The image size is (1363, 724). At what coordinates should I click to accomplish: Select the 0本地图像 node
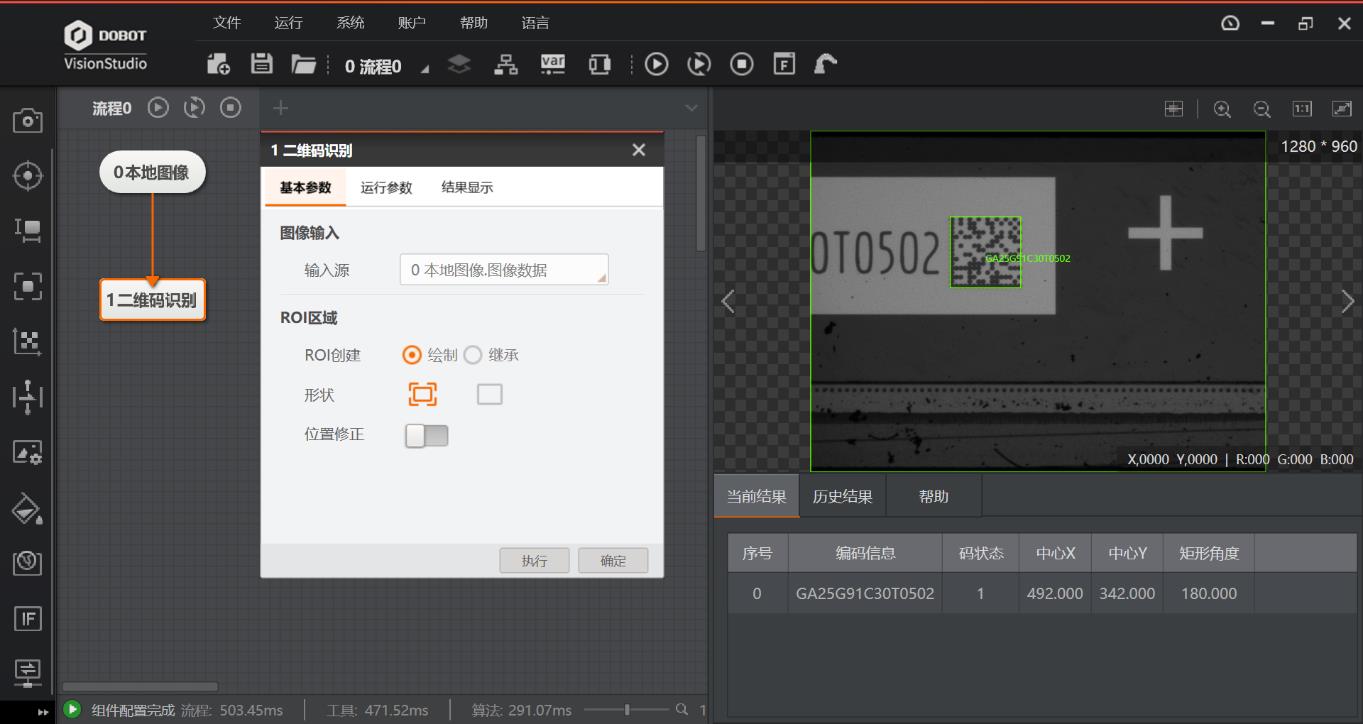[x=152, y=173]
